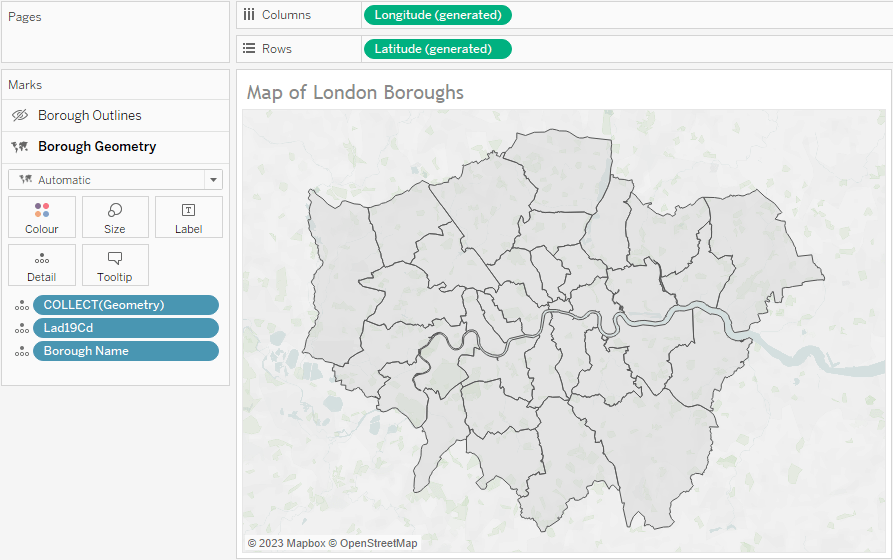Select the Borough Outlines marks layer

(x=90, y=116)
